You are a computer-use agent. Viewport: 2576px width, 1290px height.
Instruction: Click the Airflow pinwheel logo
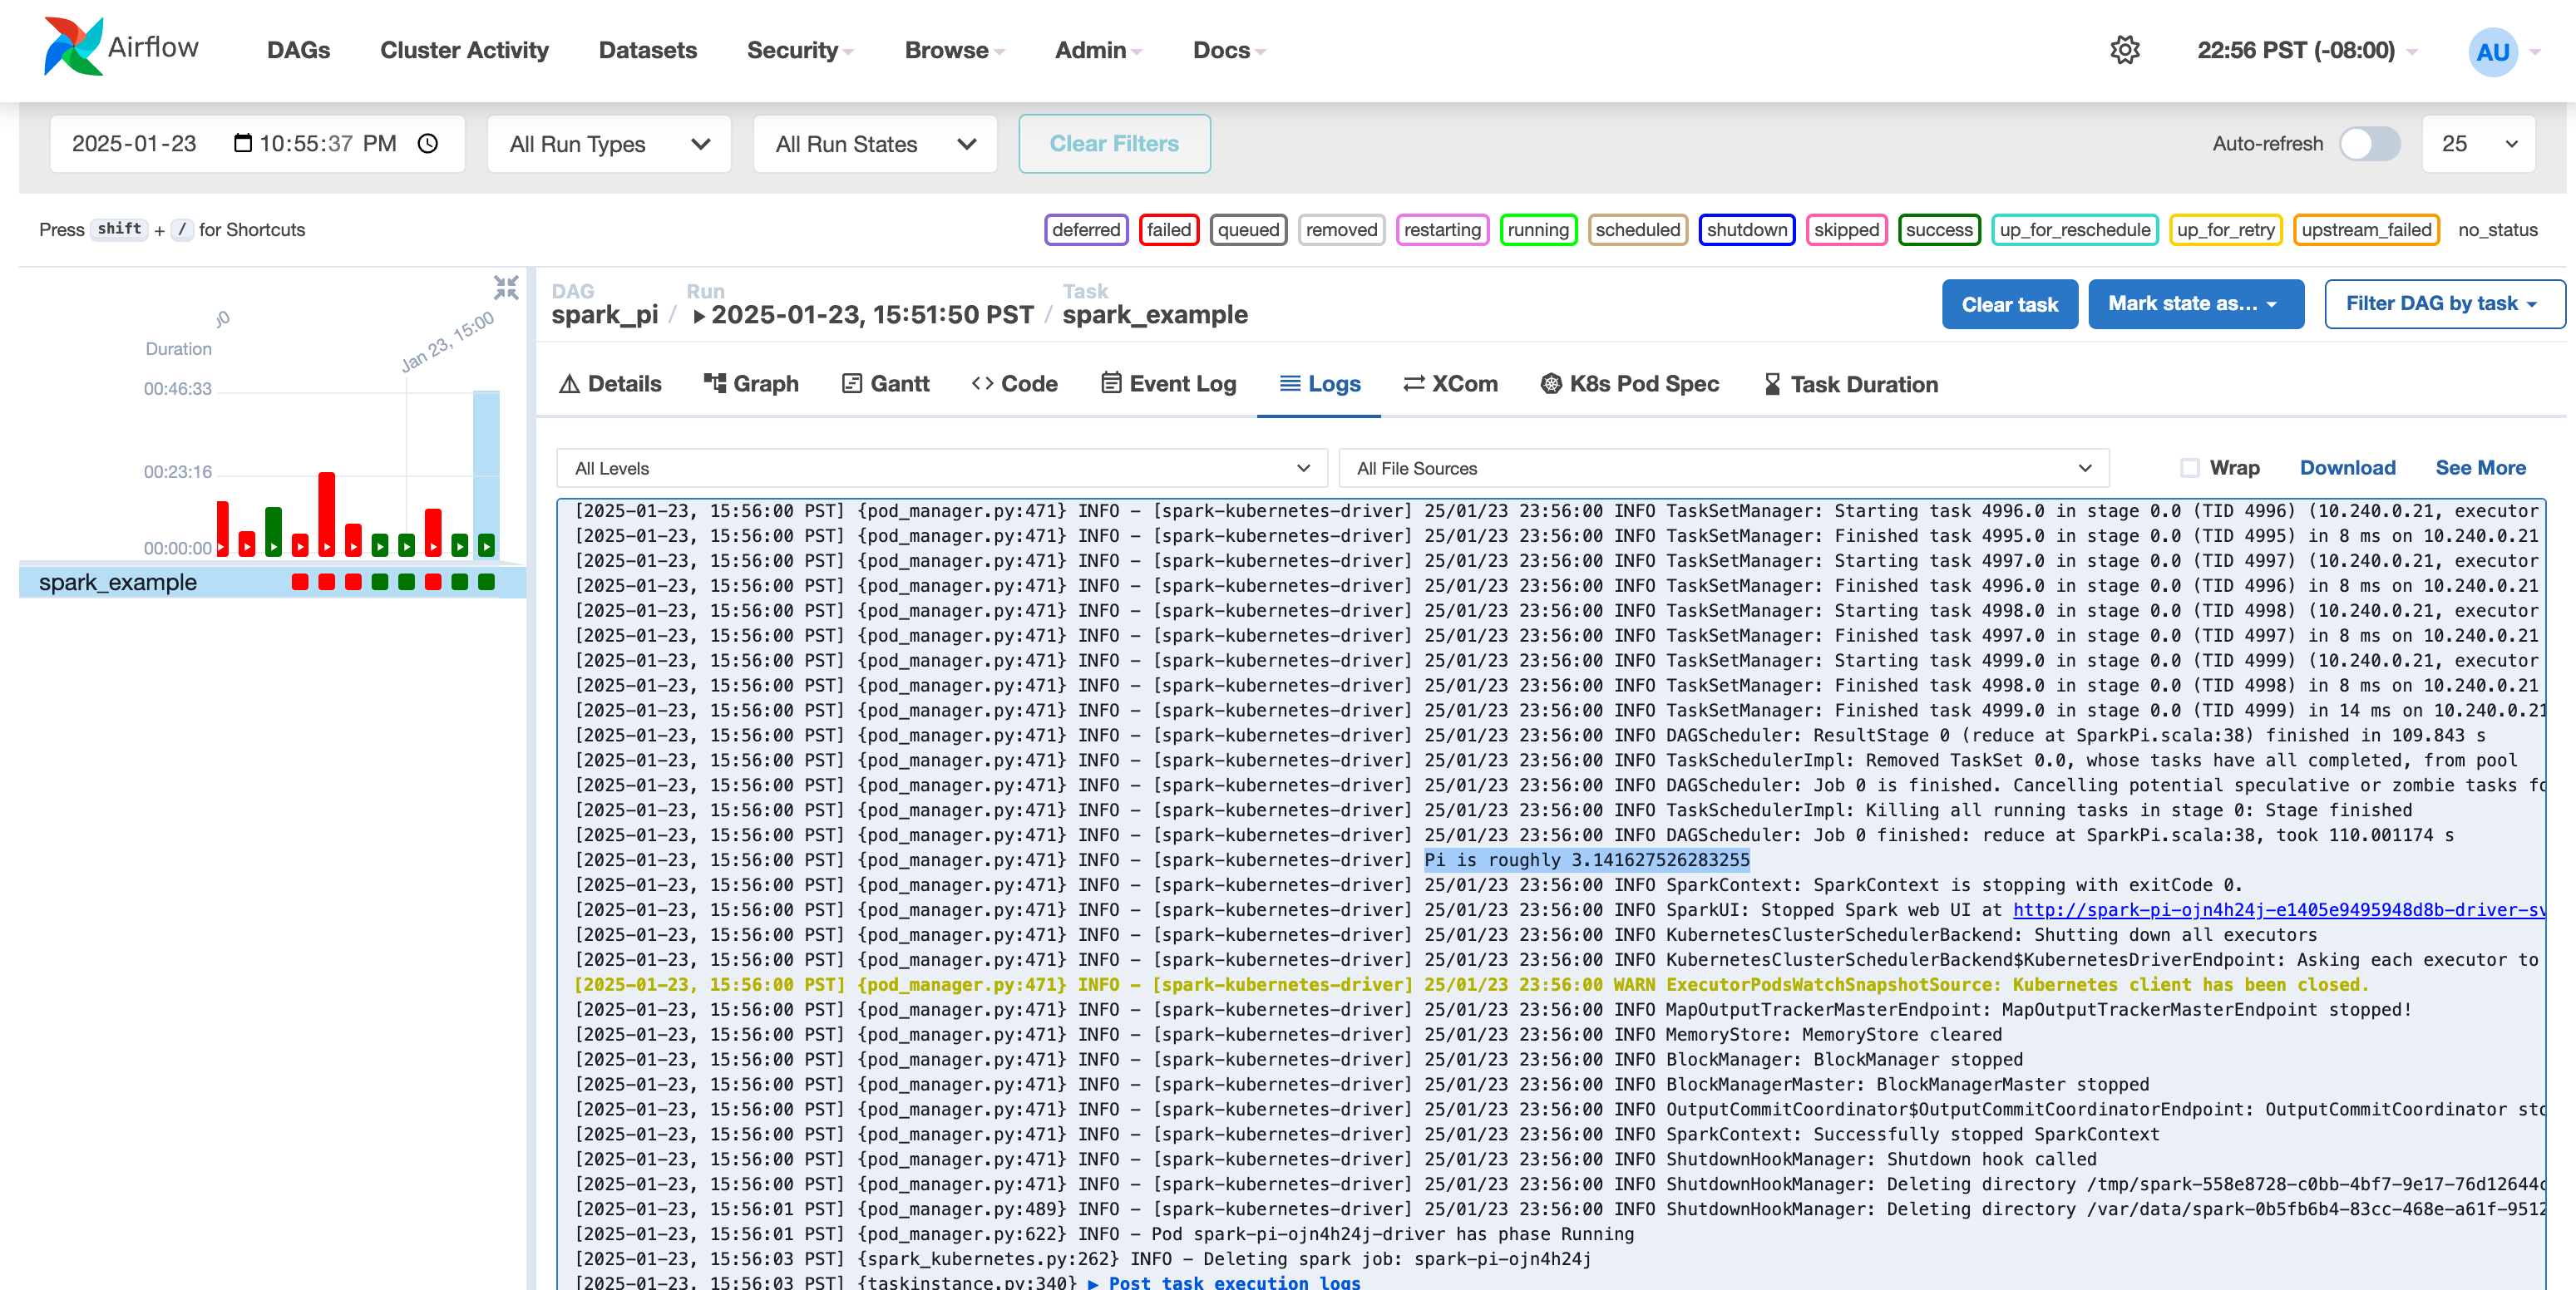(73, 47)
